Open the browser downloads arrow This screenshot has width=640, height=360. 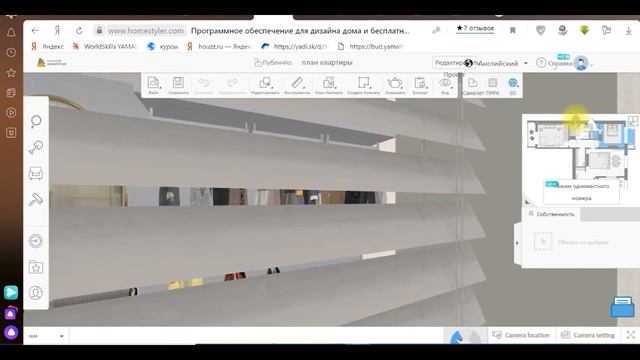(x=629, y=31)
